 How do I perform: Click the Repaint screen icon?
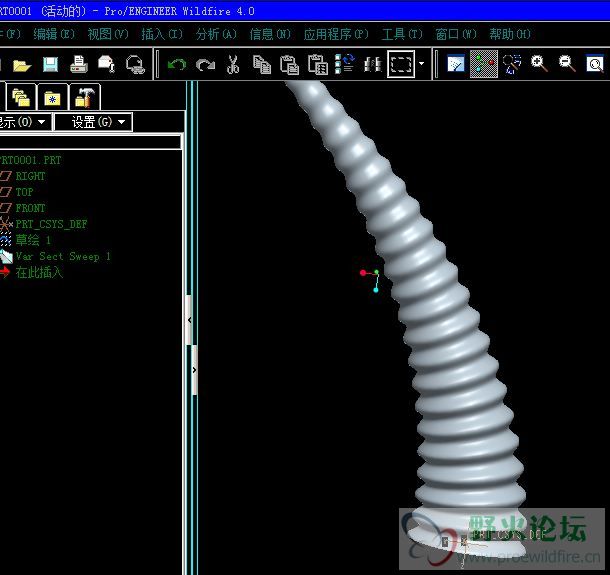tap(456, 64)
